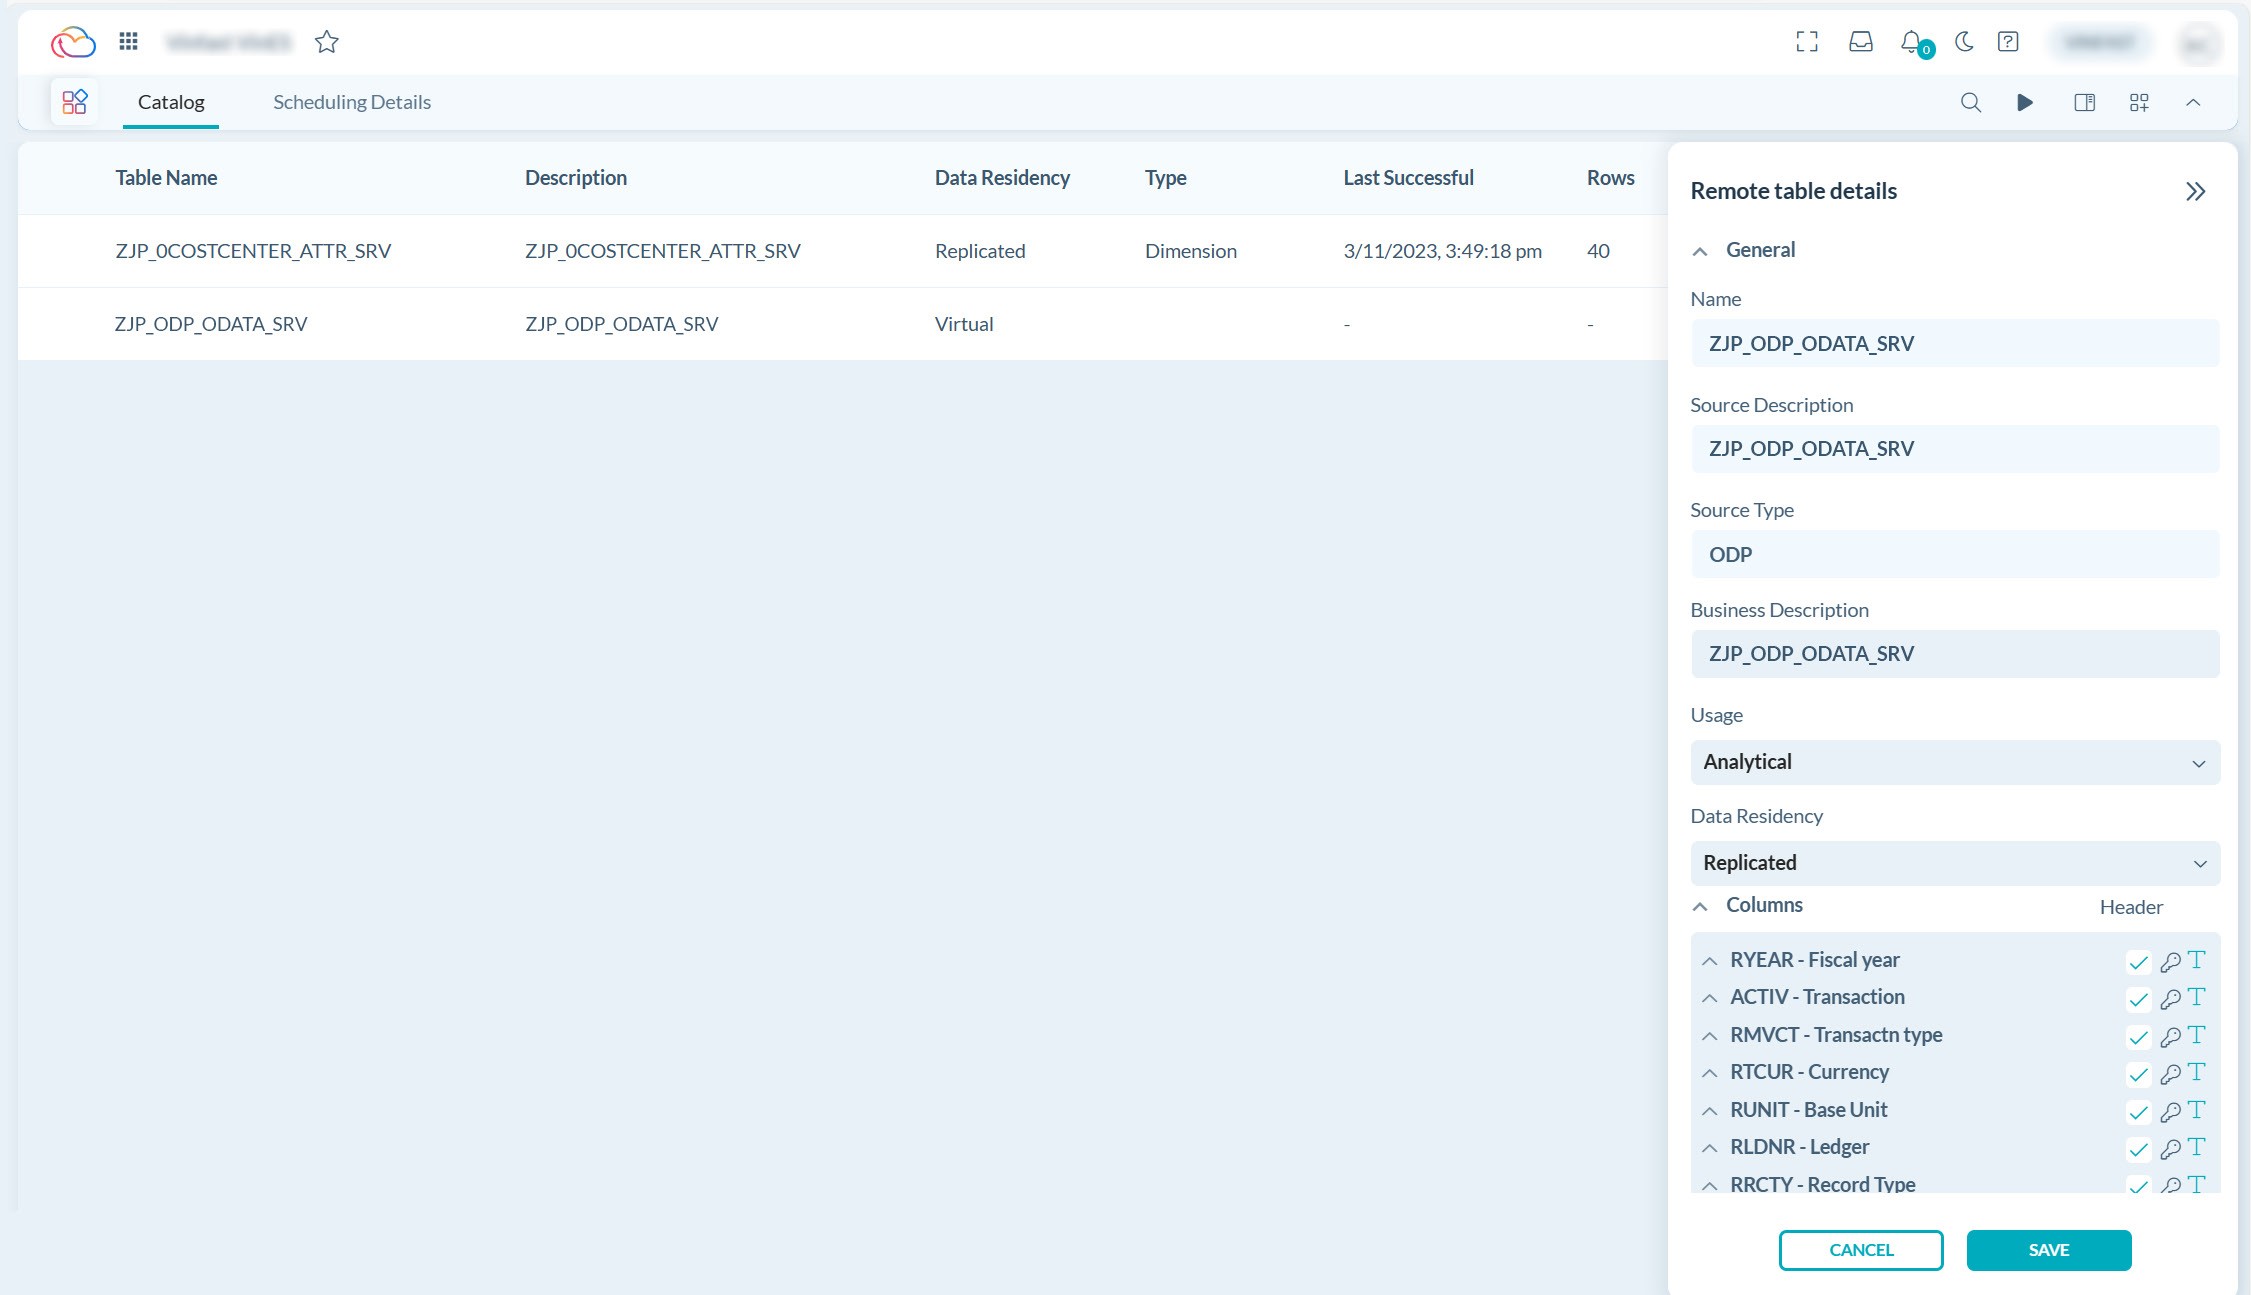Mark the workspace as favorite with the star
Screen dimensions: 2251x1295
pos(327,42)
